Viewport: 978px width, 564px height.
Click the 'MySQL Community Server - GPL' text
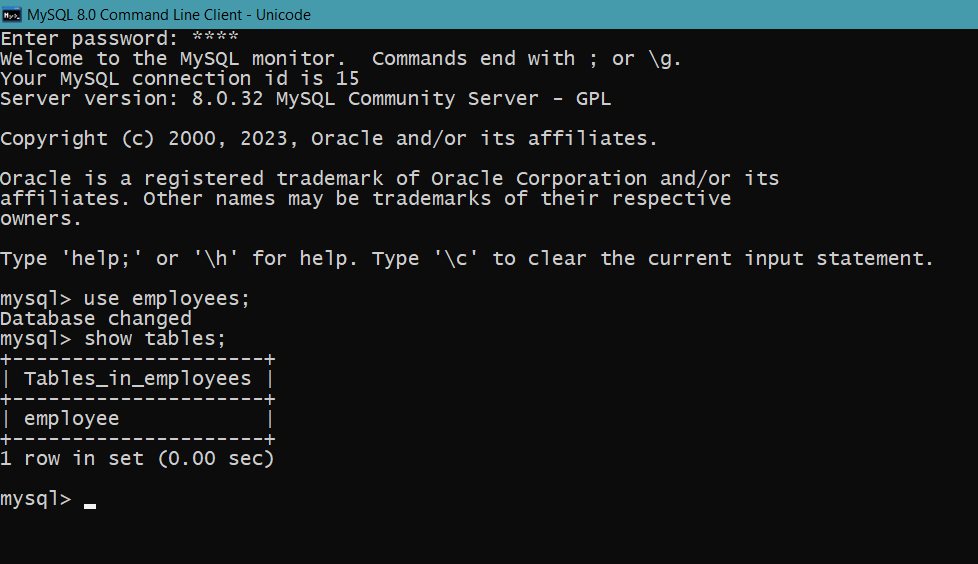coord(443,99)
